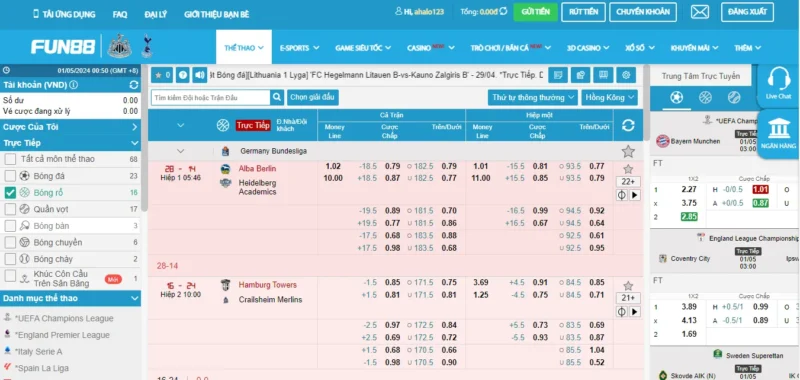Check the Bóng đá checkbox
The image size is (800, 380).
click(10, 176)
